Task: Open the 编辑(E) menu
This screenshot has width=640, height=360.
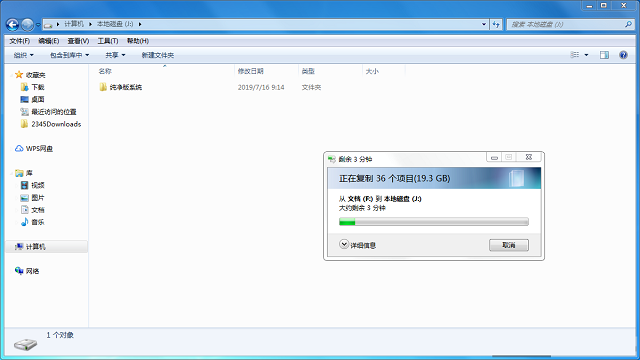Action: click(x=49, y=41)
